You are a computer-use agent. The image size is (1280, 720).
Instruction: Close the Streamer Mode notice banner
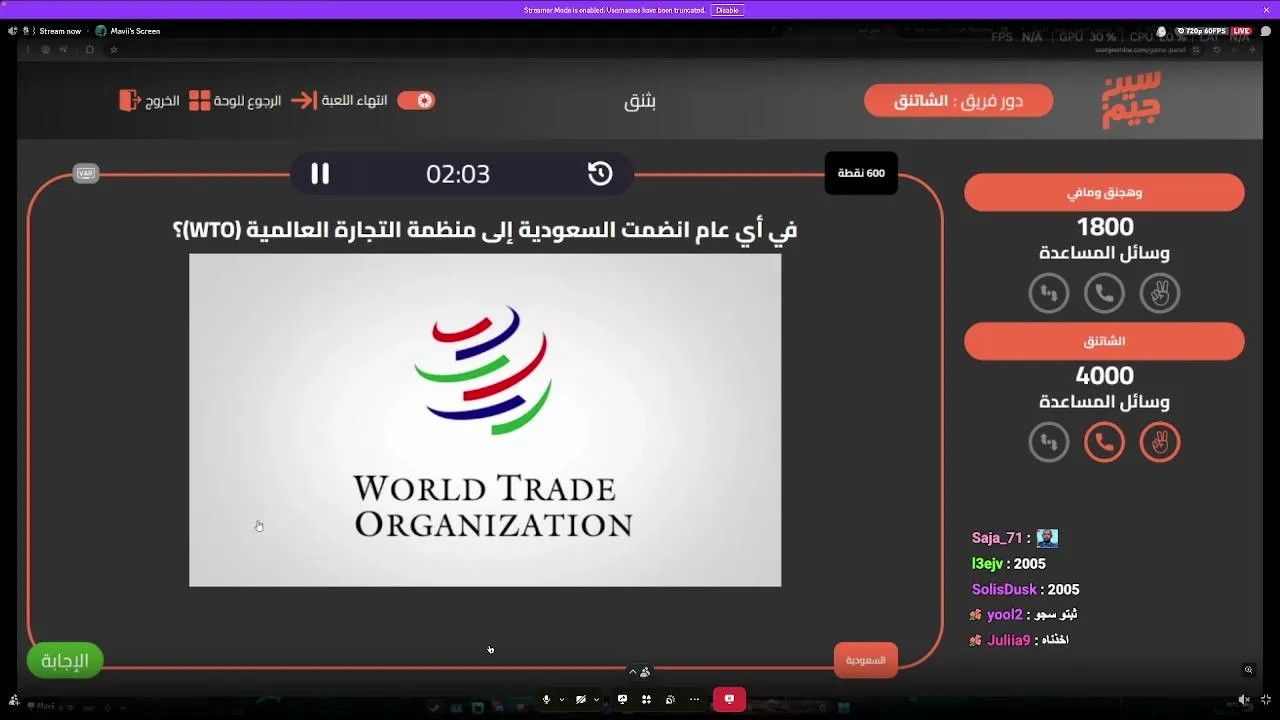(1266, 10)
